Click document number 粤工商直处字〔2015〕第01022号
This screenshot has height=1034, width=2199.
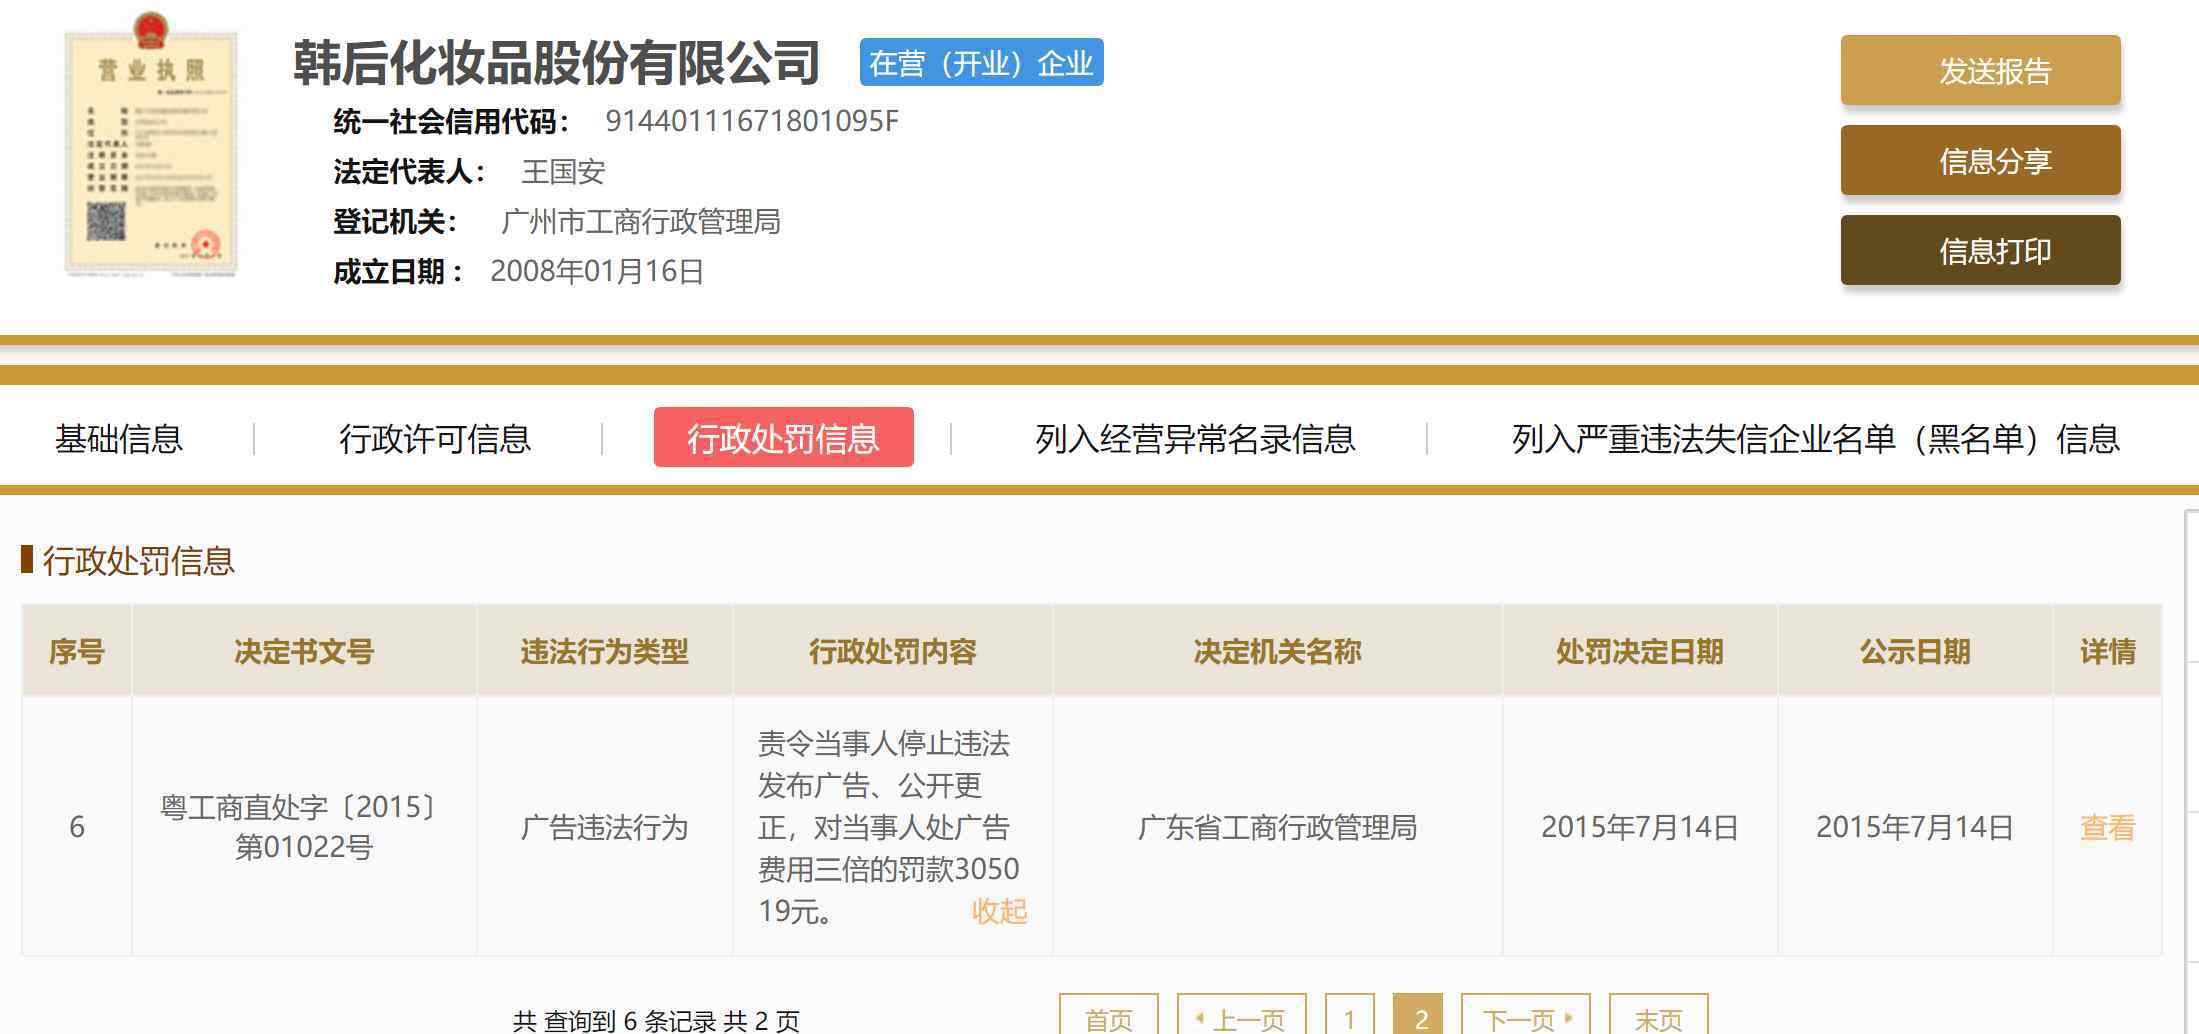(x=304, y=827)
